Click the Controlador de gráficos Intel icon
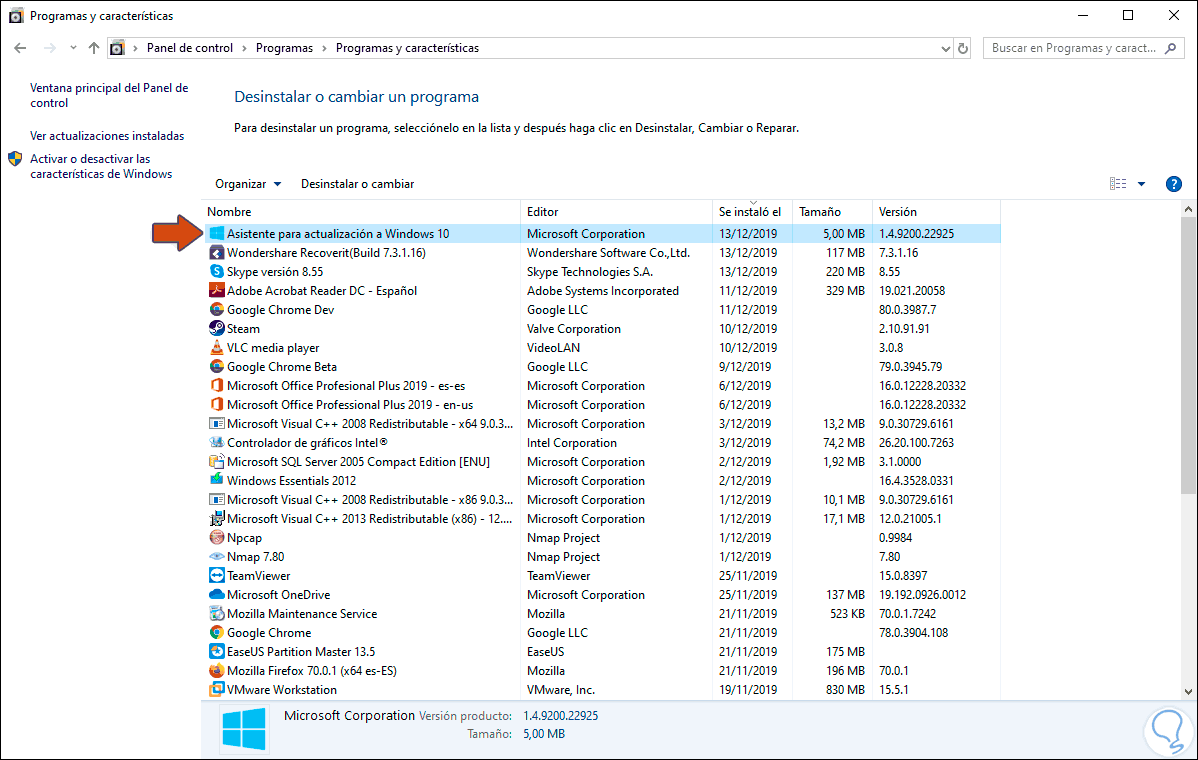This screenshot has width=1198, height=760. coord(216,443)
